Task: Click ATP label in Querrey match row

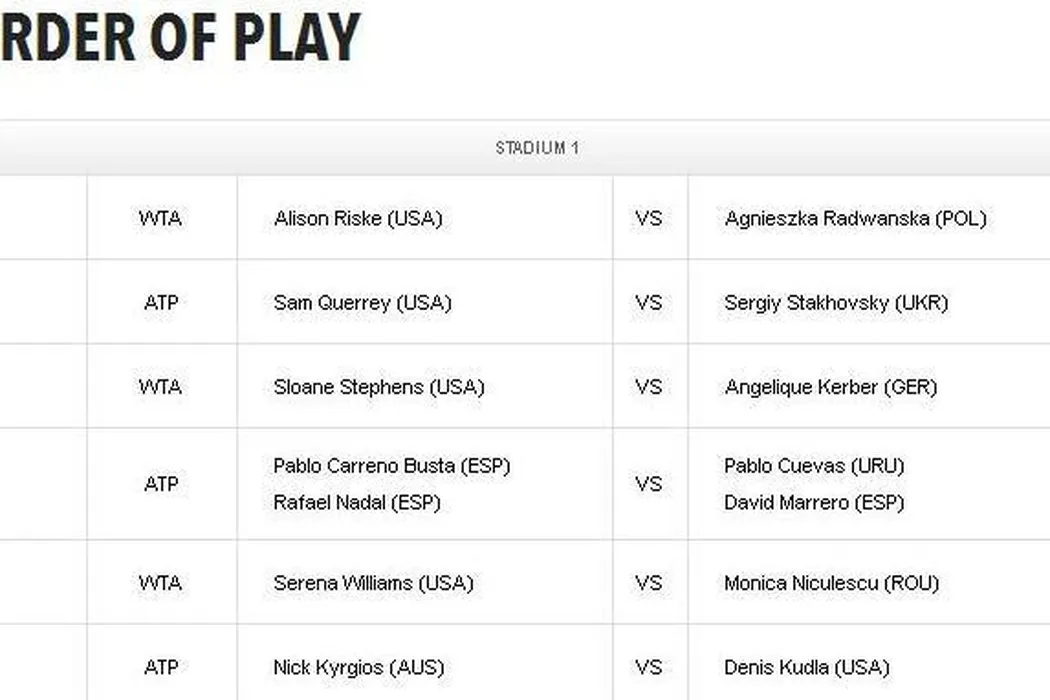Action: (160, 302)
